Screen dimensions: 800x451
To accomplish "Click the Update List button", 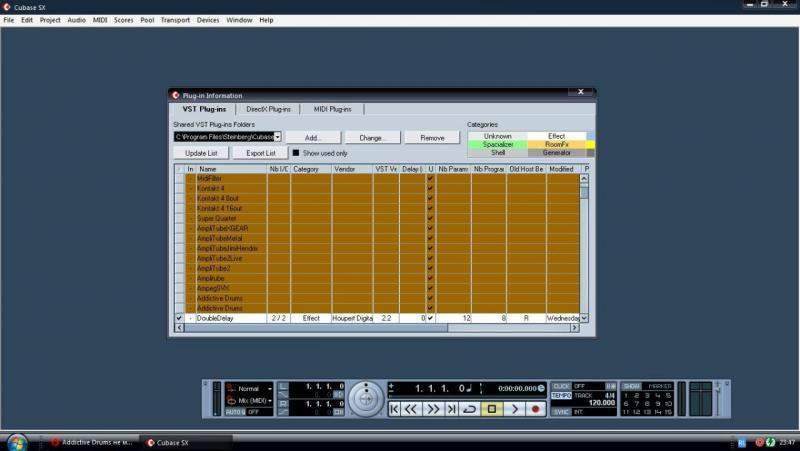I will coord(200,153).
